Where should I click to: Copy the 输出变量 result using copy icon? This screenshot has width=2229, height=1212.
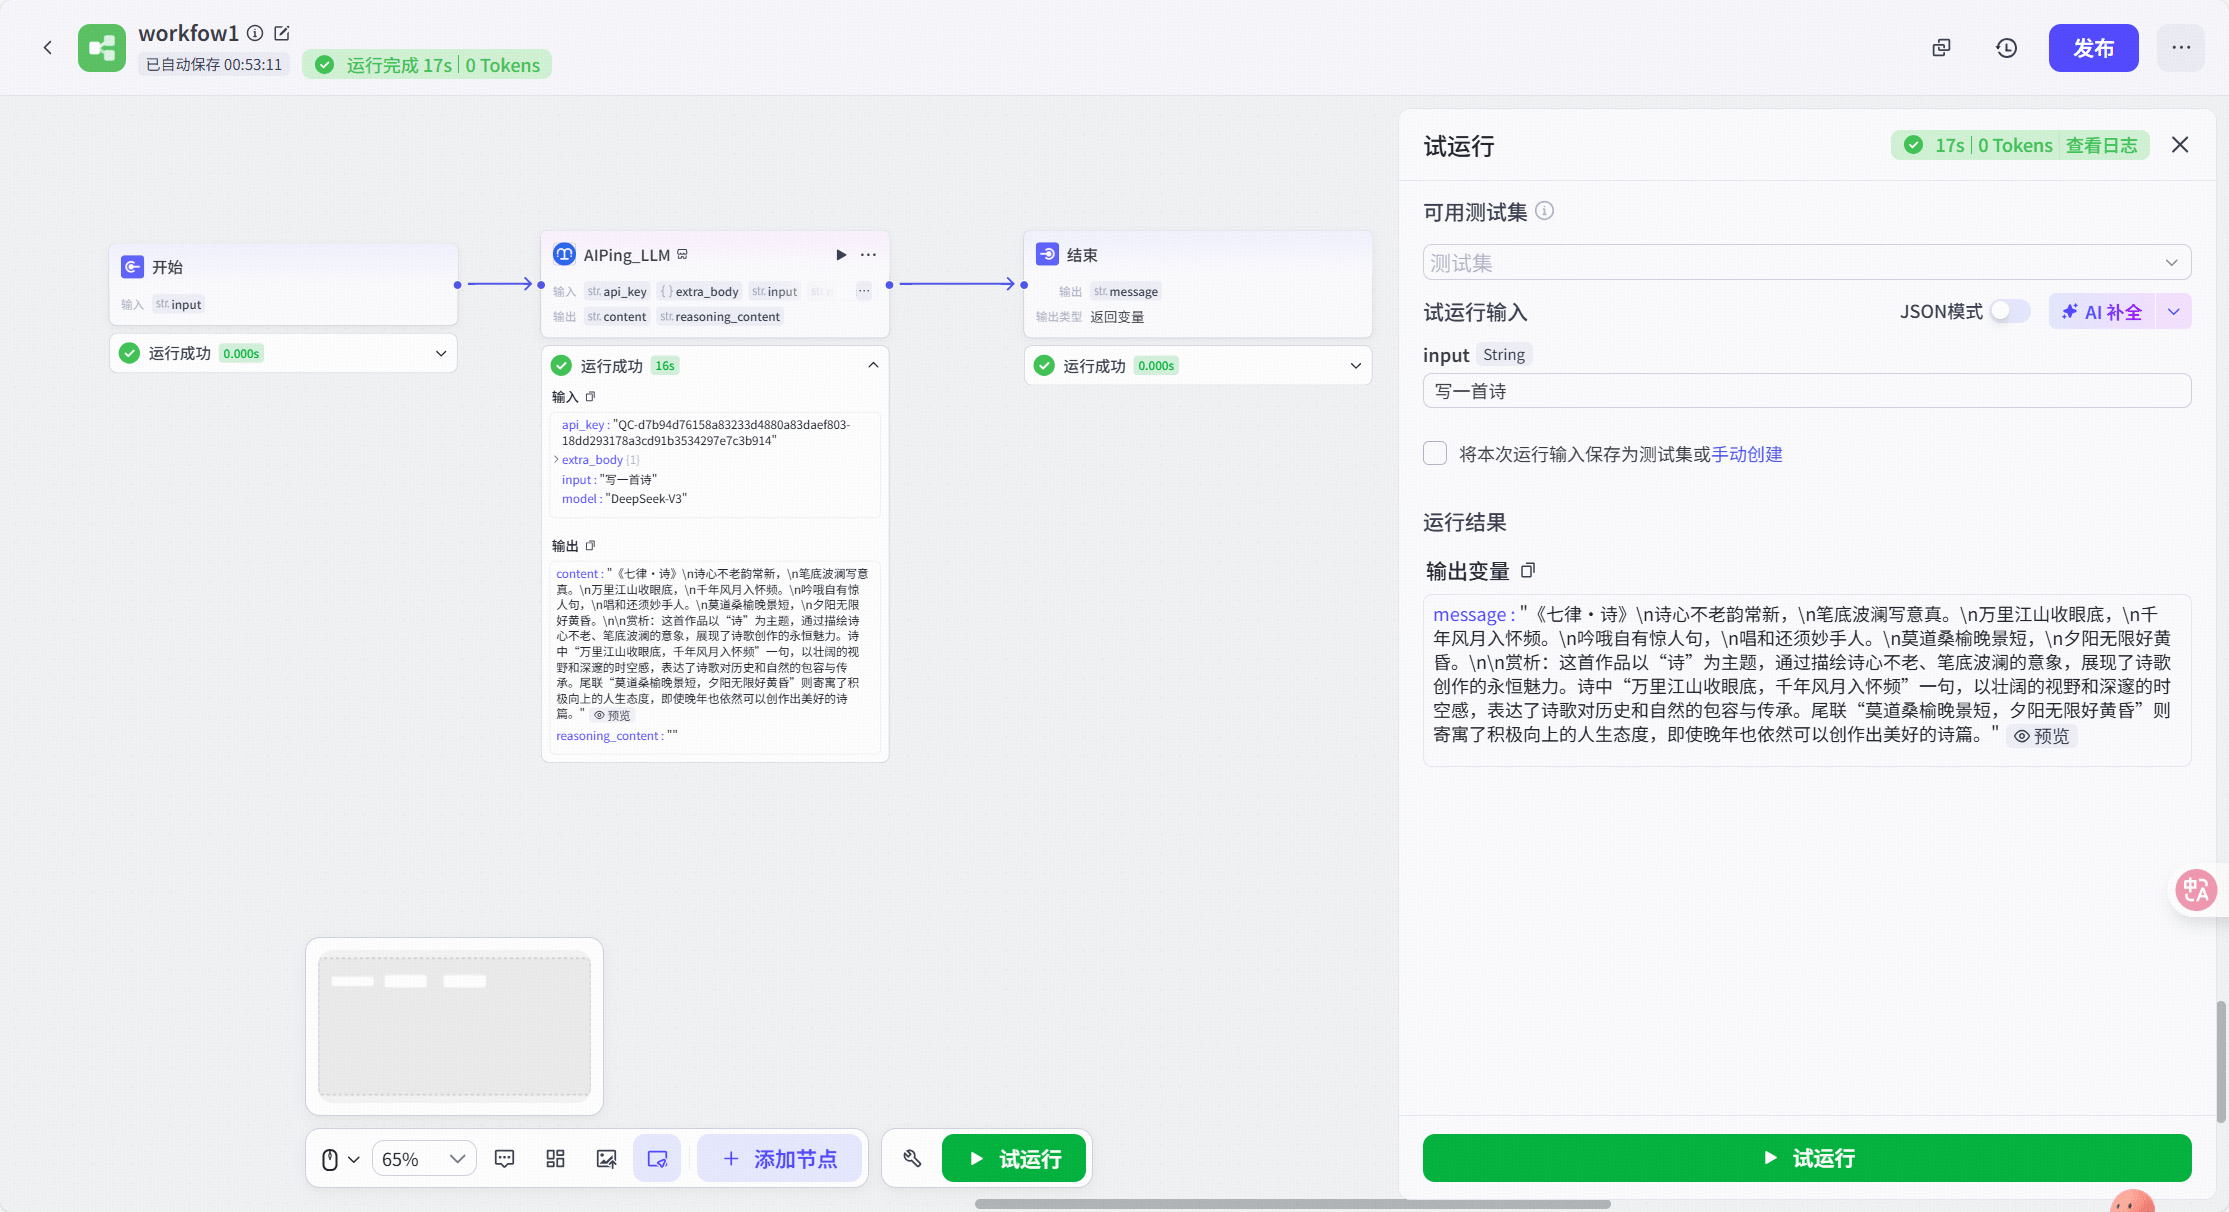(x=1528, y=570)
